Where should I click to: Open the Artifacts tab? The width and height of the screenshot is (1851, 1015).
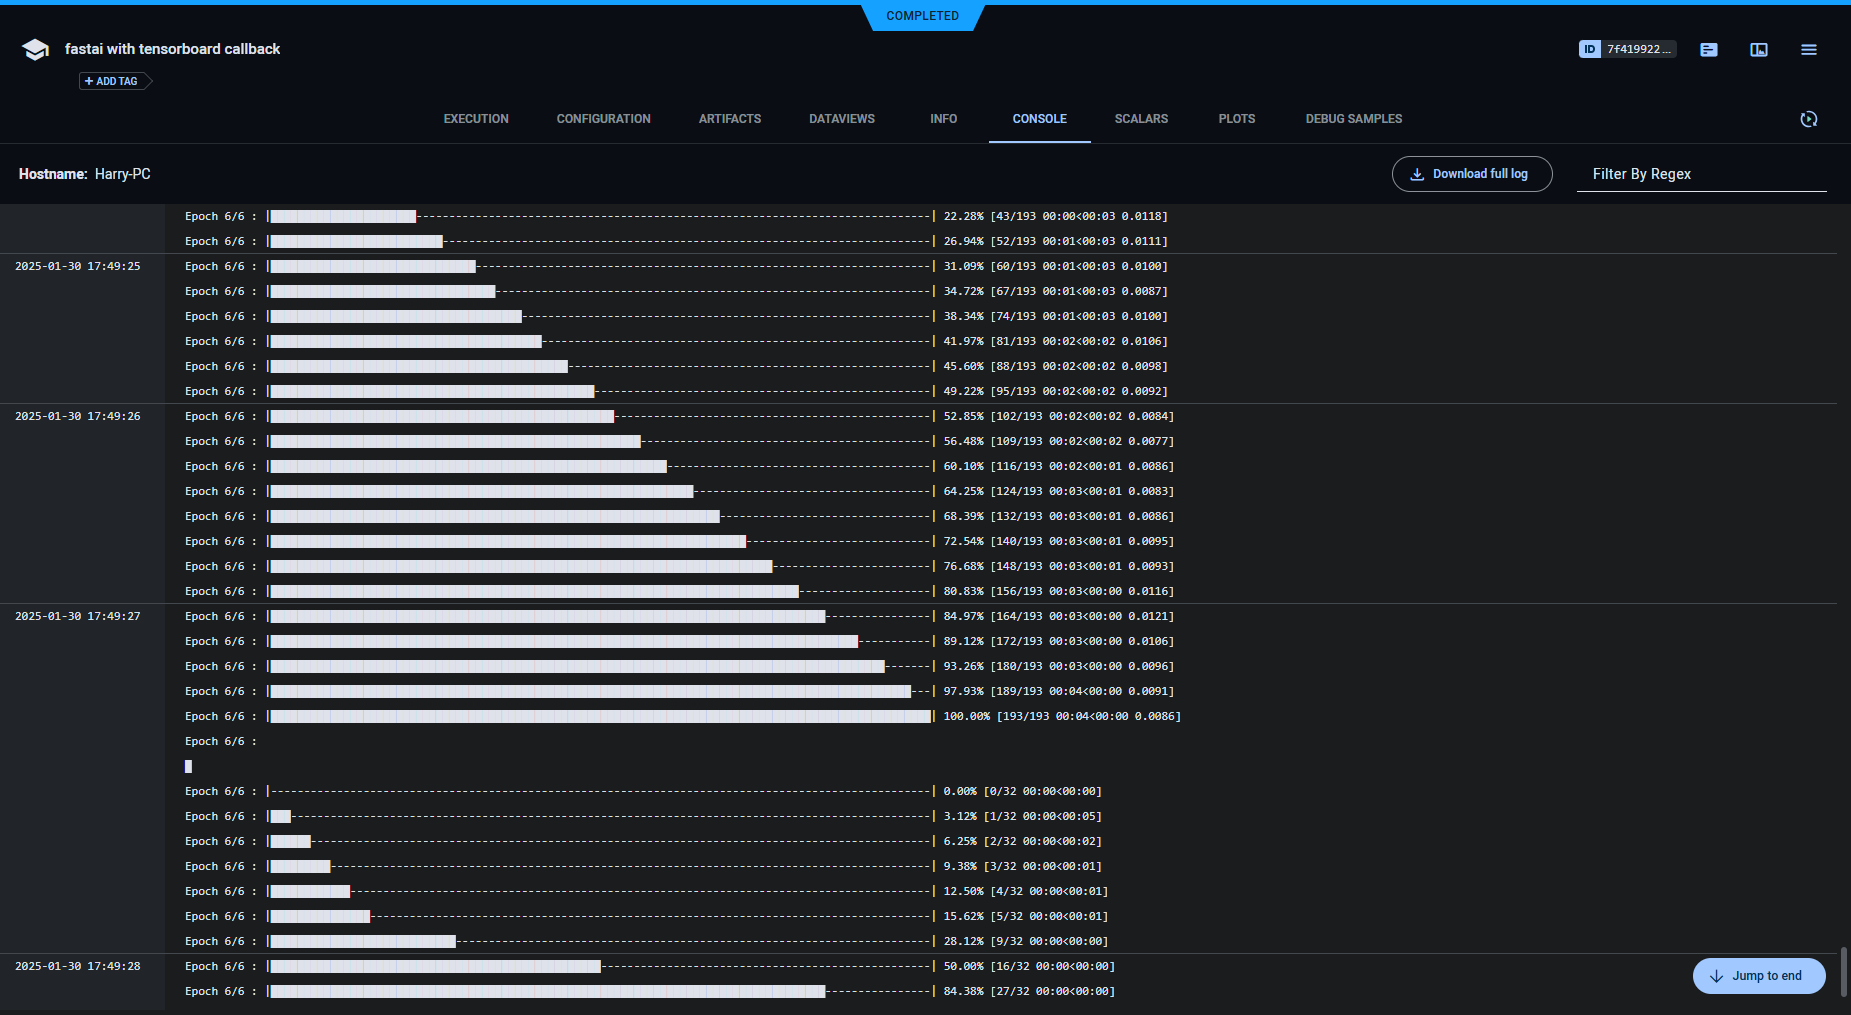[x=729, y=119]
